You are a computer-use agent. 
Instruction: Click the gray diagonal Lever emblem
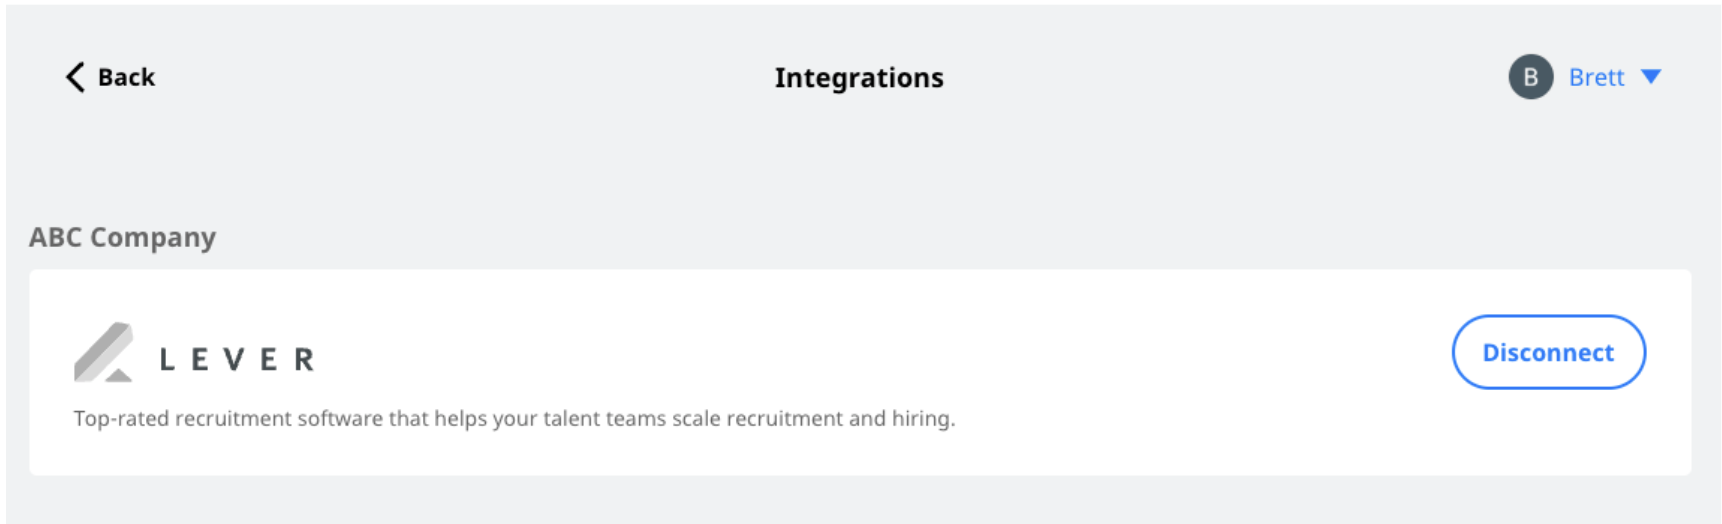pos(103,352)
